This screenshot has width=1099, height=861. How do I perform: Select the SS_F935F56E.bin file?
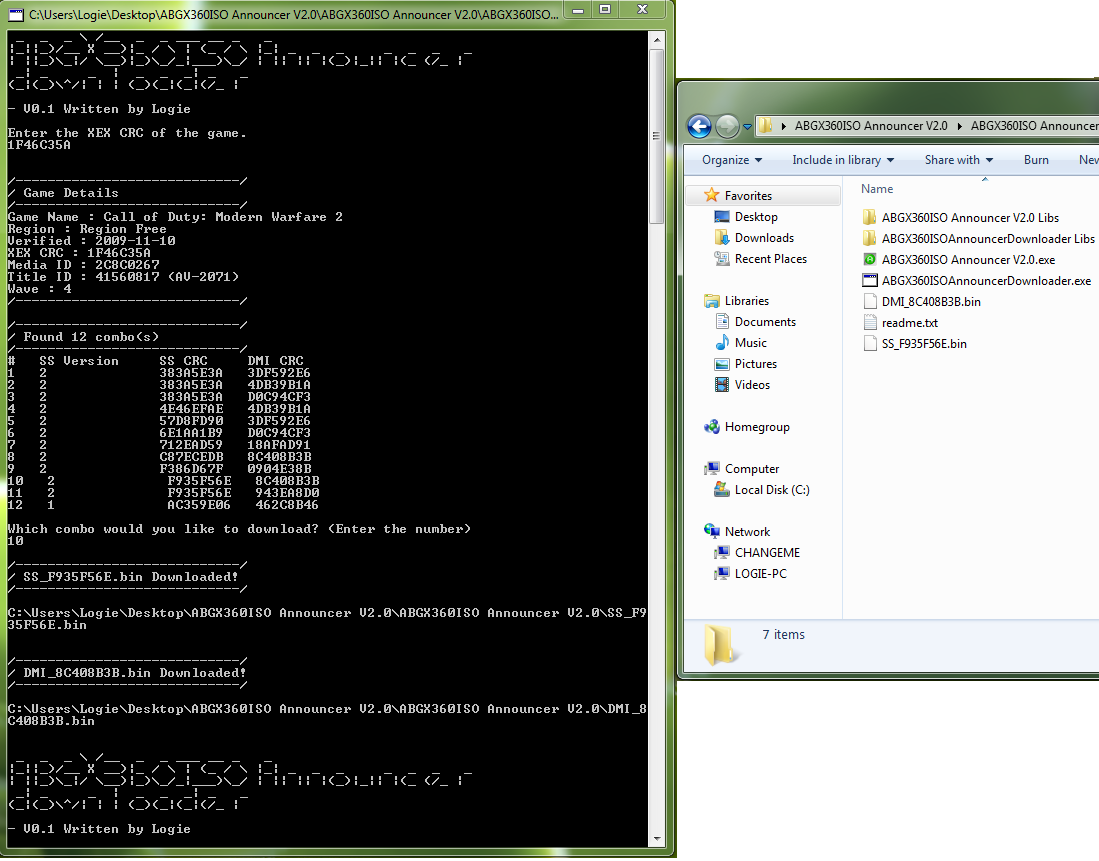924,344
